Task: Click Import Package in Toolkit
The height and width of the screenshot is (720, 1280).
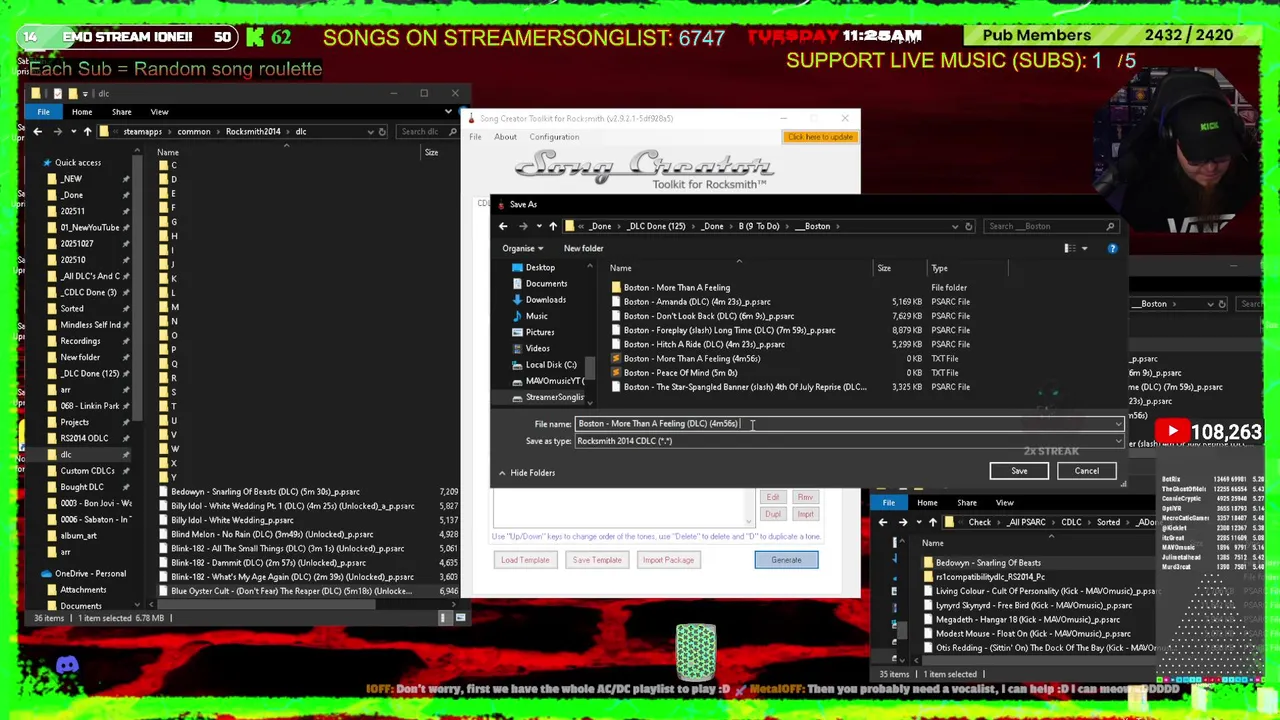Action: (668, 560)
